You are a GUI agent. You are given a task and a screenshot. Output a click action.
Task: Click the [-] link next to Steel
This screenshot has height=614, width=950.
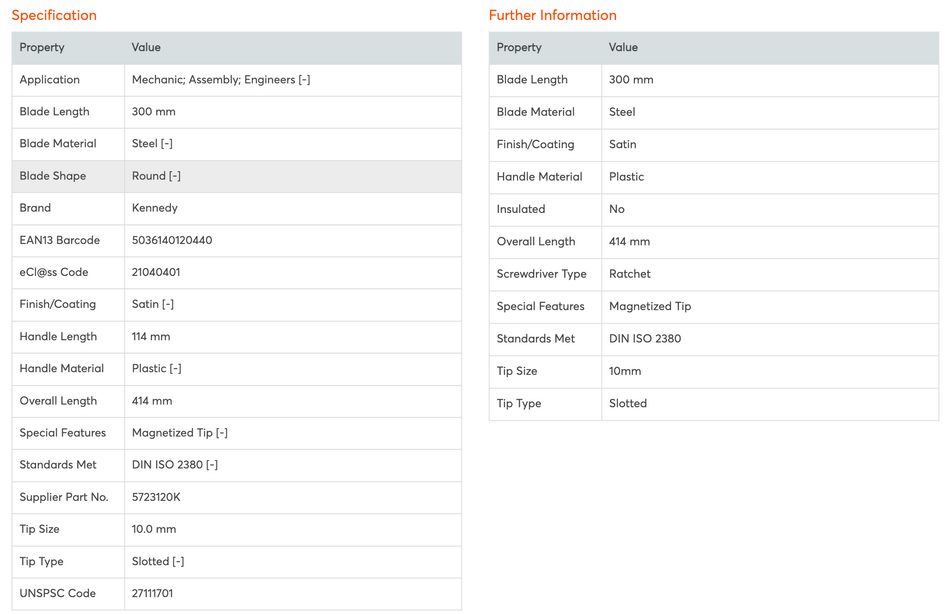[167, 144]
